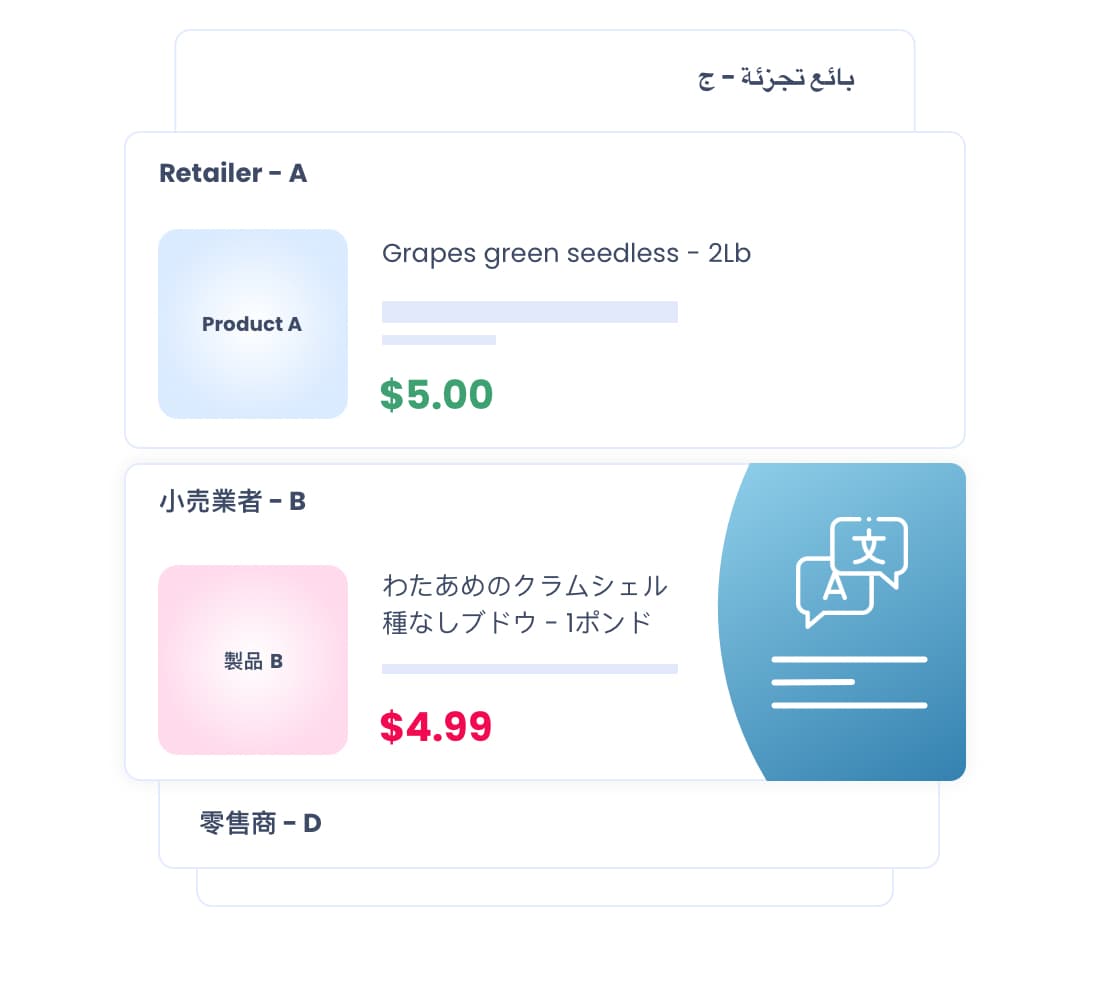Viewport: 1118px width, 988px height.
Task: Click the red $4.99 price
Action: click(435, 727)
